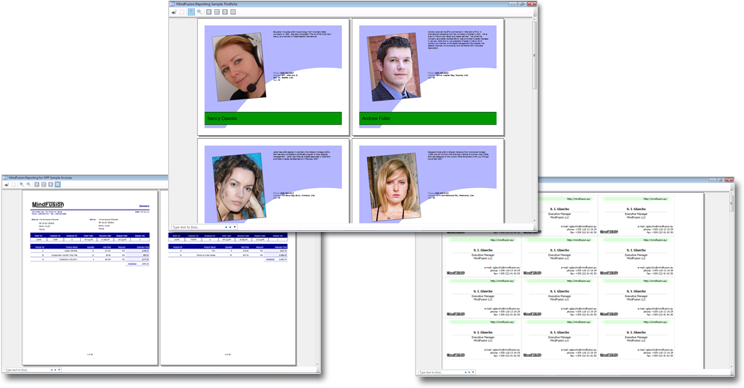Find previous match in Invoices find bar
This screenshot has width=744, height=388.
click(x=51, y=370)
